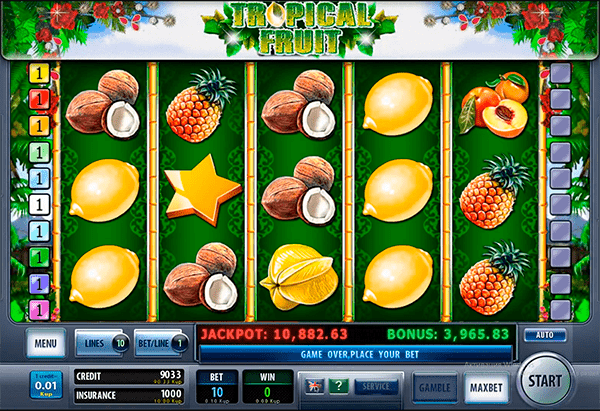The width and height of the screenshot is (600, 411).
Task: Hit the START spin button
Action: tap(545, 381)
